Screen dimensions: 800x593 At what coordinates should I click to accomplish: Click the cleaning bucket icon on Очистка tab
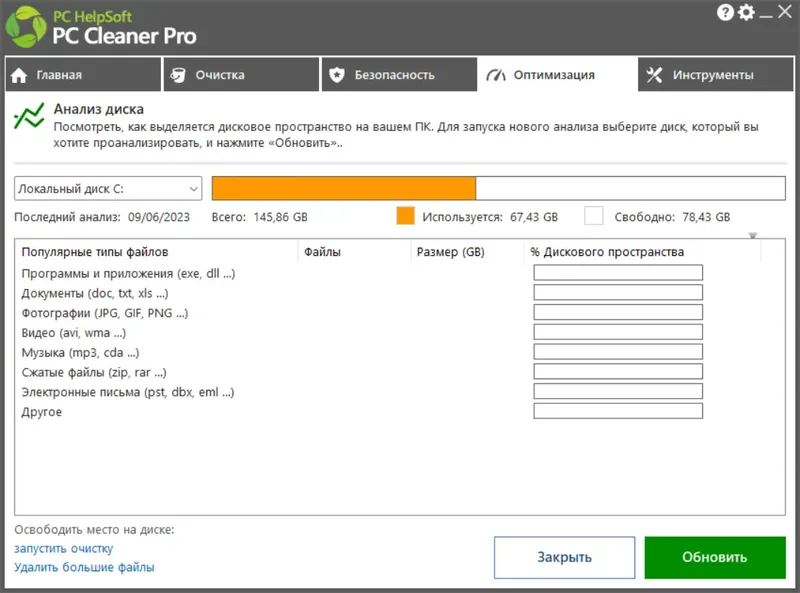178,75
